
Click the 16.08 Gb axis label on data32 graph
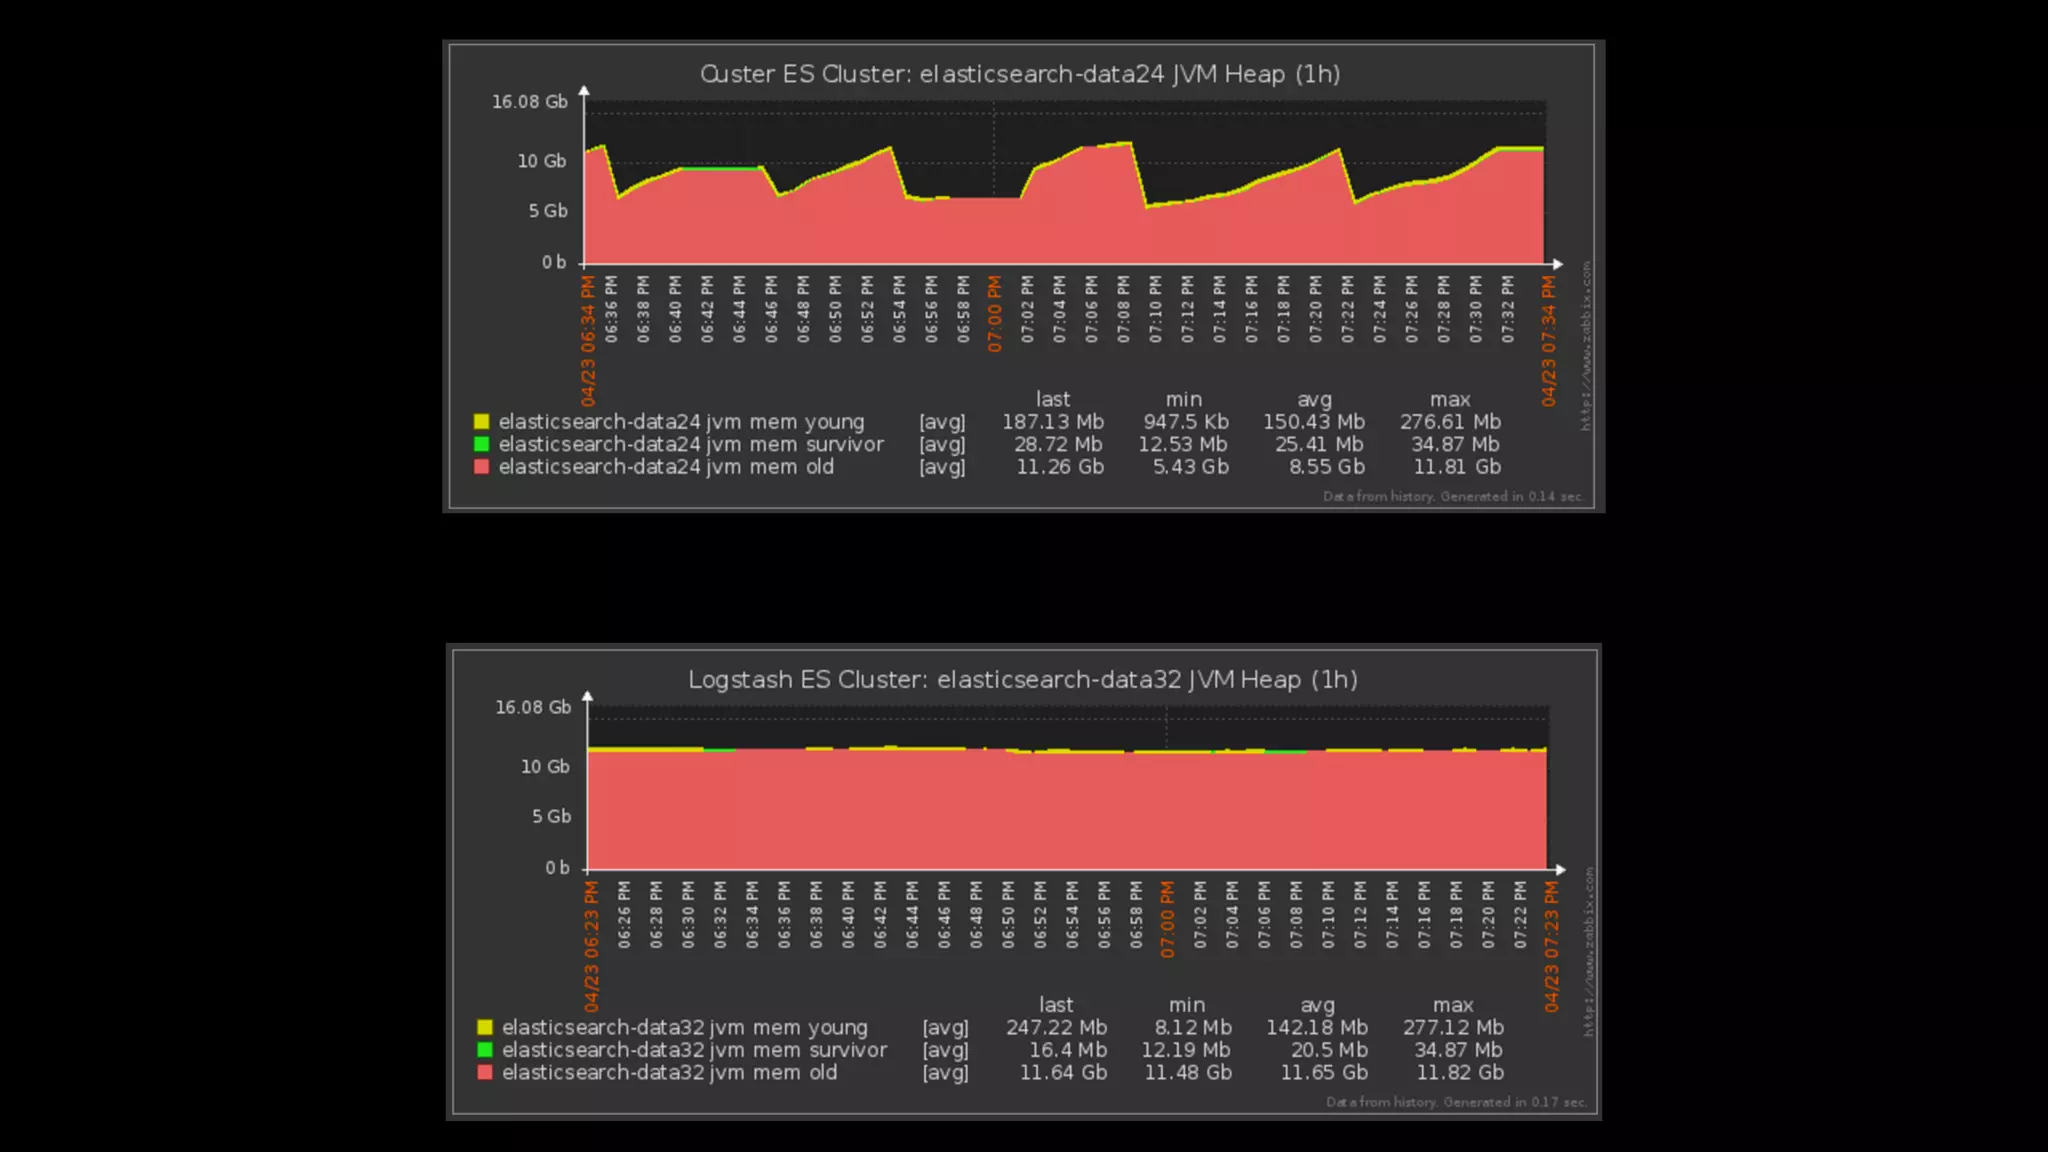pyautogui.click(x=533, y=708)
